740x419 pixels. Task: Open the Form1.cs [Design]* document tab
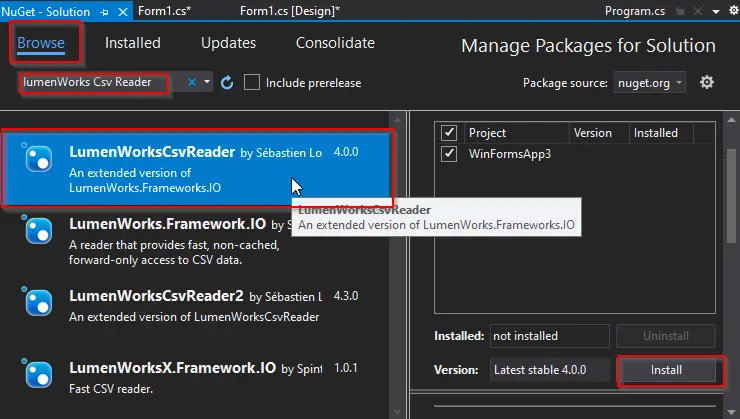pyautogui.click(x=290, y=11)
